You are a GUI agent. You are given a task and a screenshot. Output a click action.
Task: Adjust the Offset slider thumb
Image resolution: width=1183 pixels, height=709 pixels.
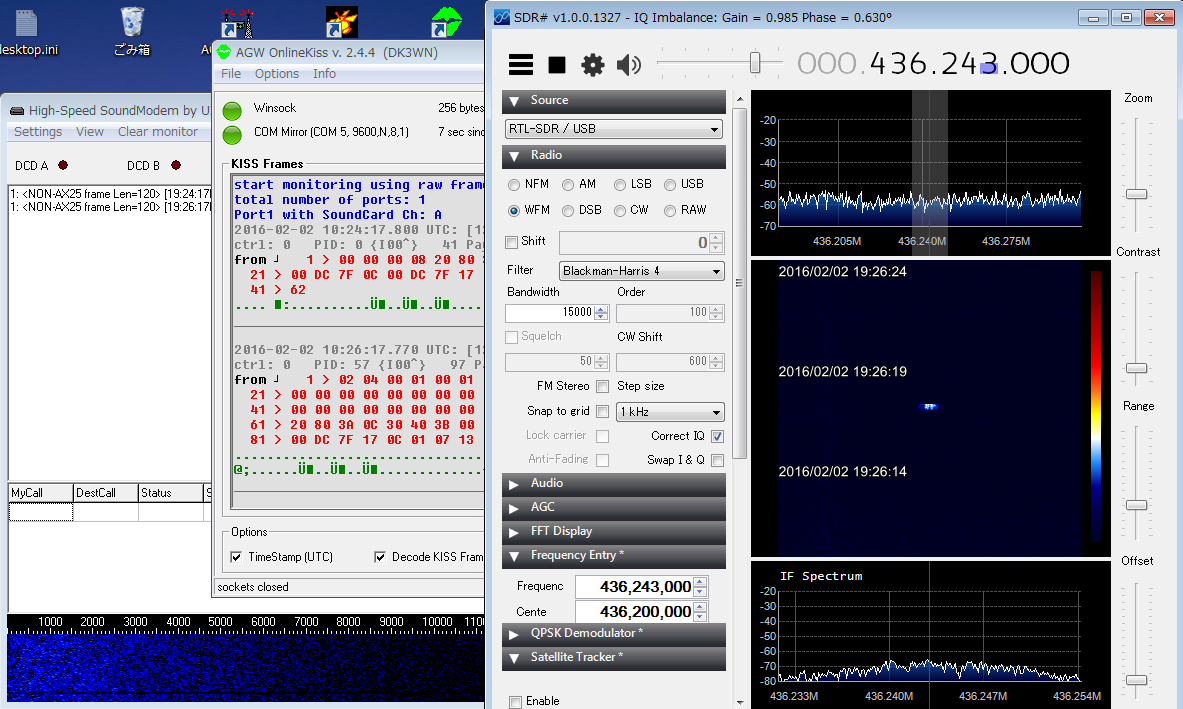click(x=1136, y=680)
